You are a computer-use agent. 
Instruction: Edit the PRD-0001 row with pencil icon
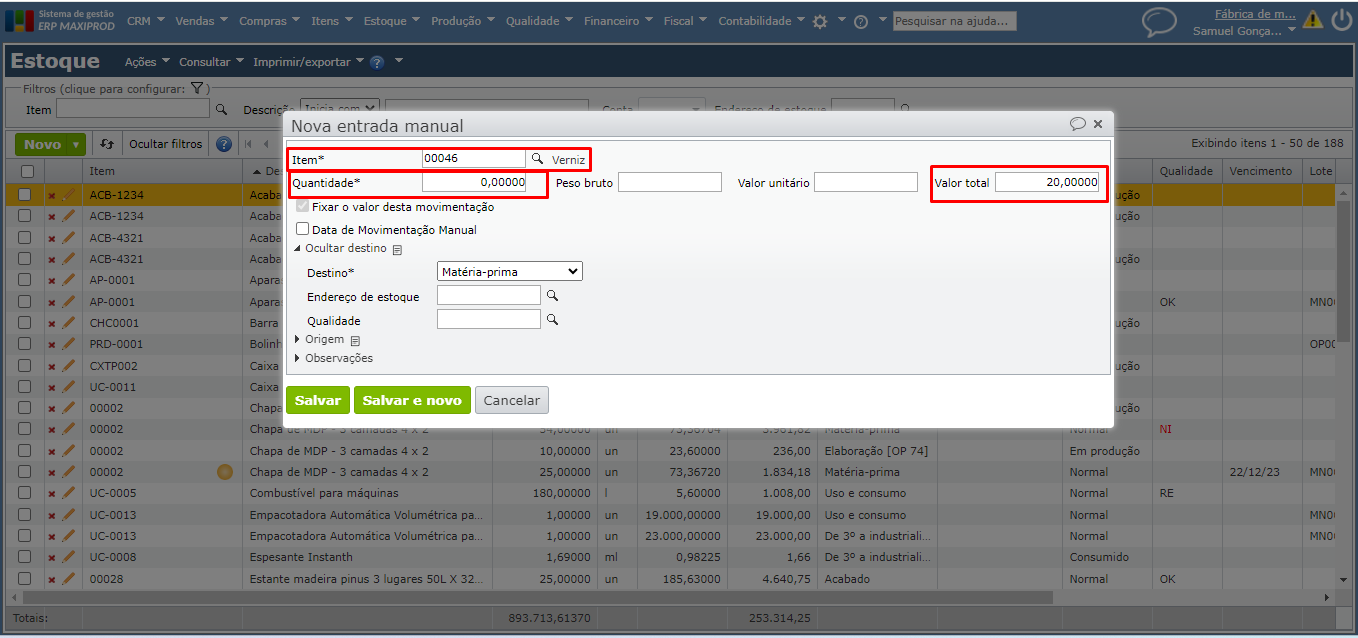point(68,344)
